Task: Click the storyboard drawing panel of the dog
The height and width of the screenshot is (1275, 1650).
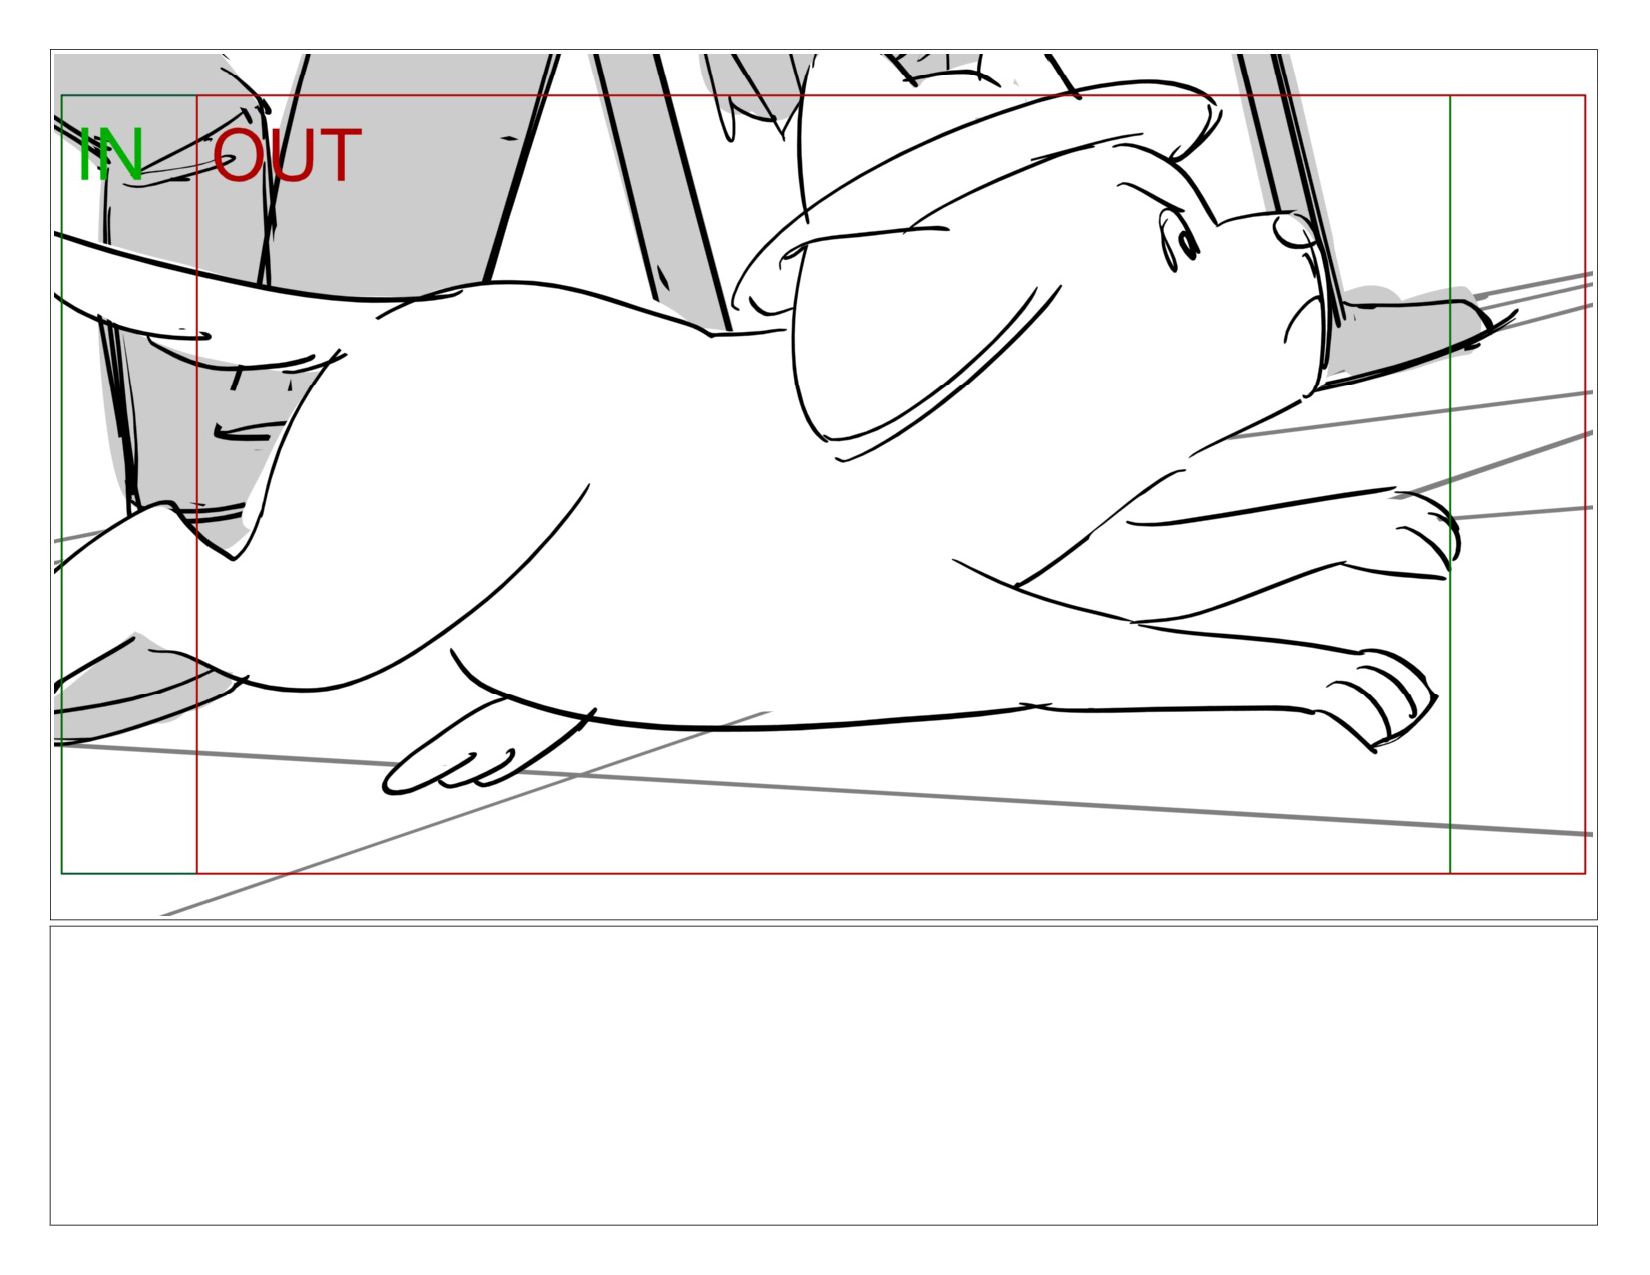Action: [823, 485]
